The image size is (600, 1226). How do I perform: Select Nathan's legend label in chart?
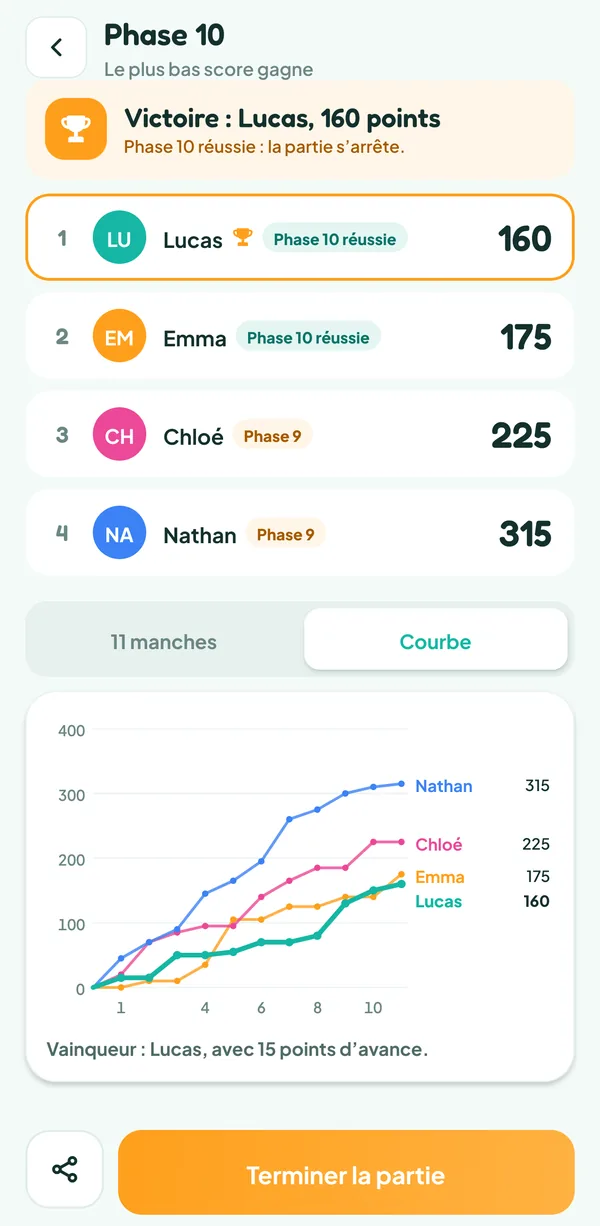[x=444, y=786]
